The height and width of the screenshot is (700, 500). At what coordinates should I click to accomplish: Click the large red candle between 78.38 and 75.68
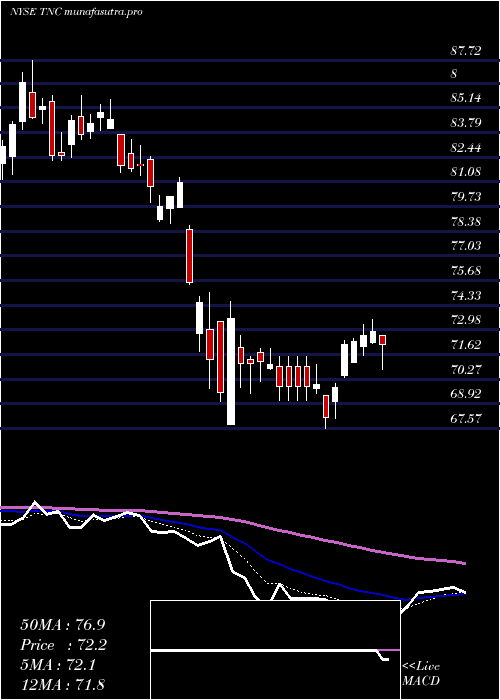190,256
